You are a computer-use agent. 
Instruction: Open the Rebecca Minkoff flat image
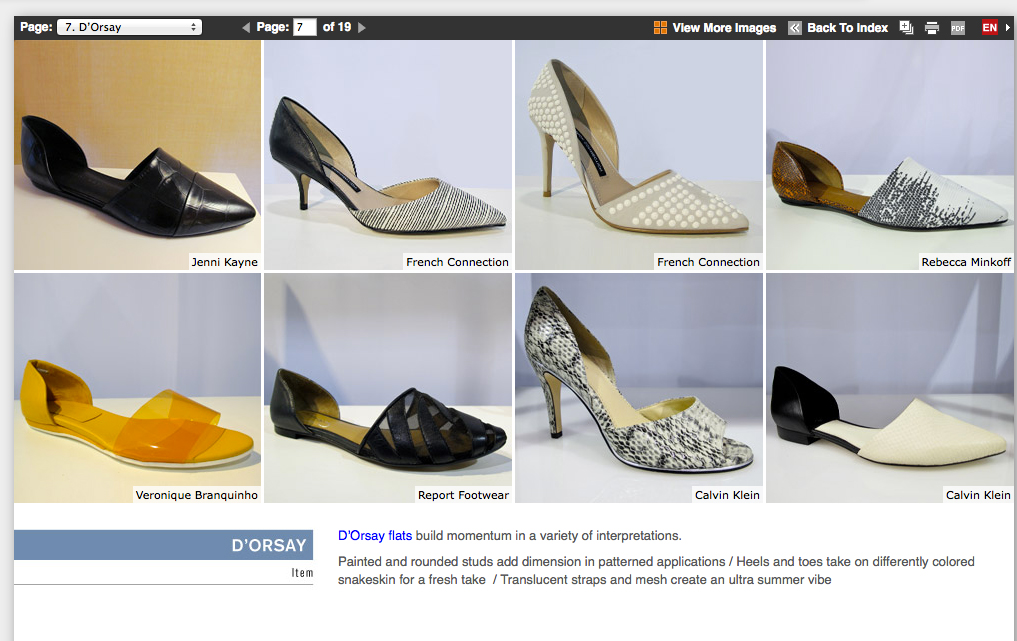[x=890, y=154]
